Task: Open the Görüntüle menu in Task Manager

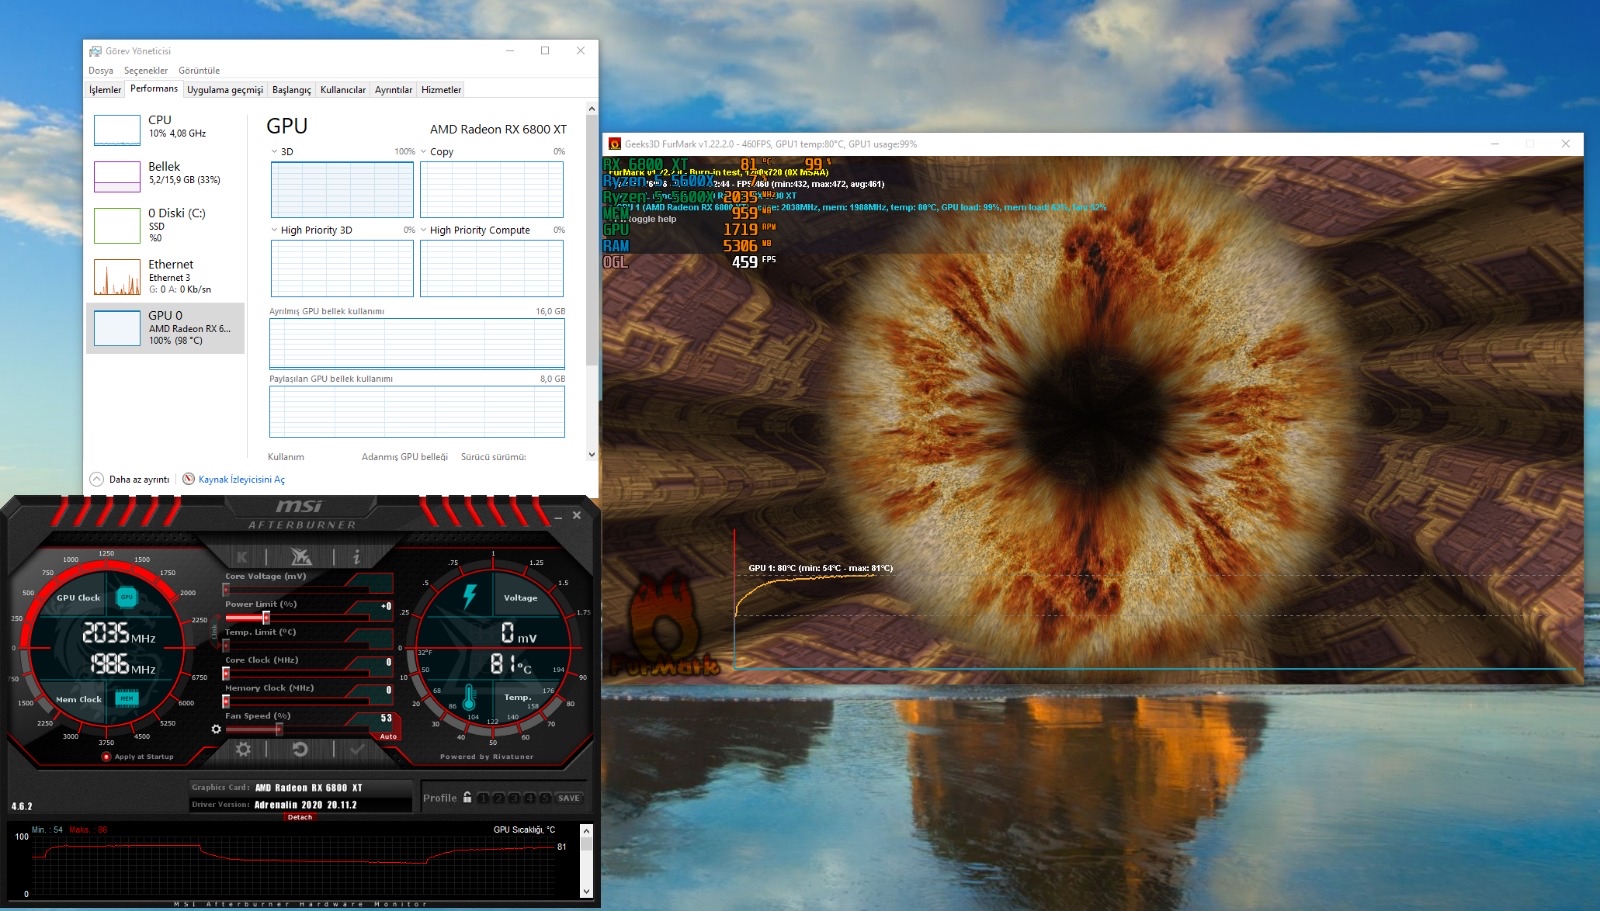Action: coord(199,71)
